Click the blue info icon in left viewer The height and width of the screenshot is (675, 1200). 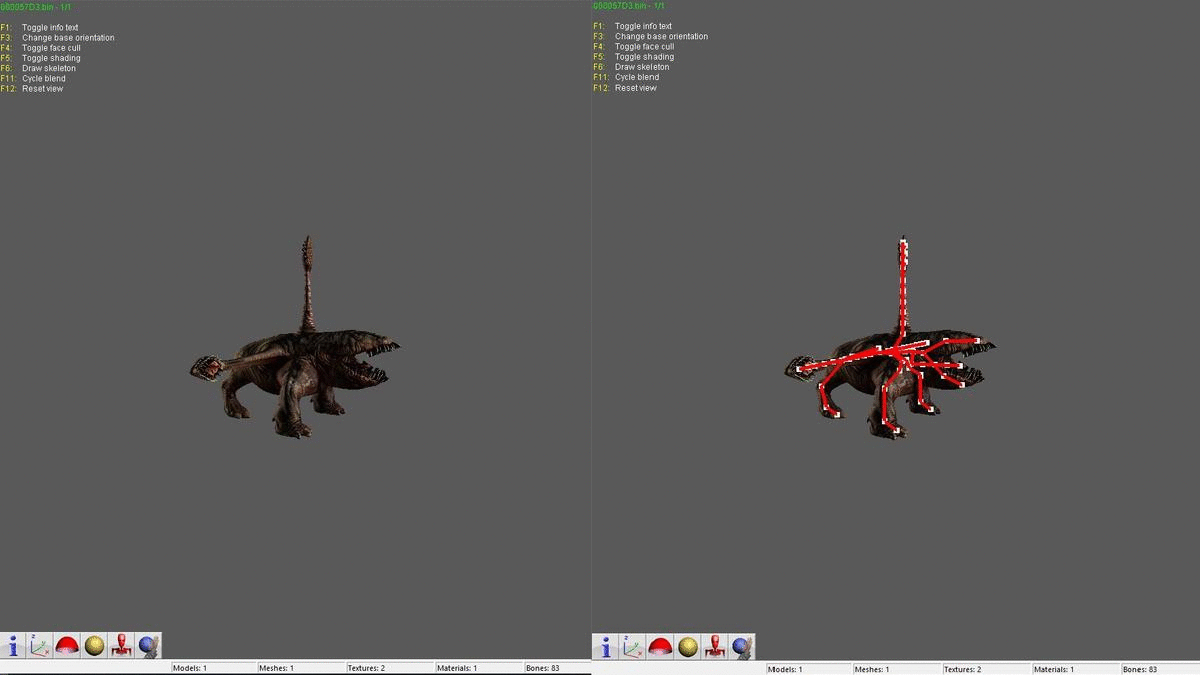click(x=14, y=646)
